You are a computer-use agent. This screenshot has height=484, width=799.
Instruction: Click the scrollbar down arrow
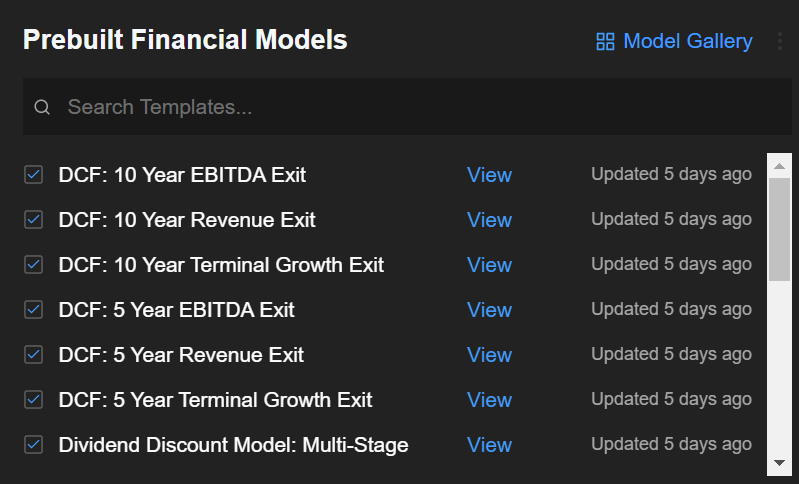779,463
